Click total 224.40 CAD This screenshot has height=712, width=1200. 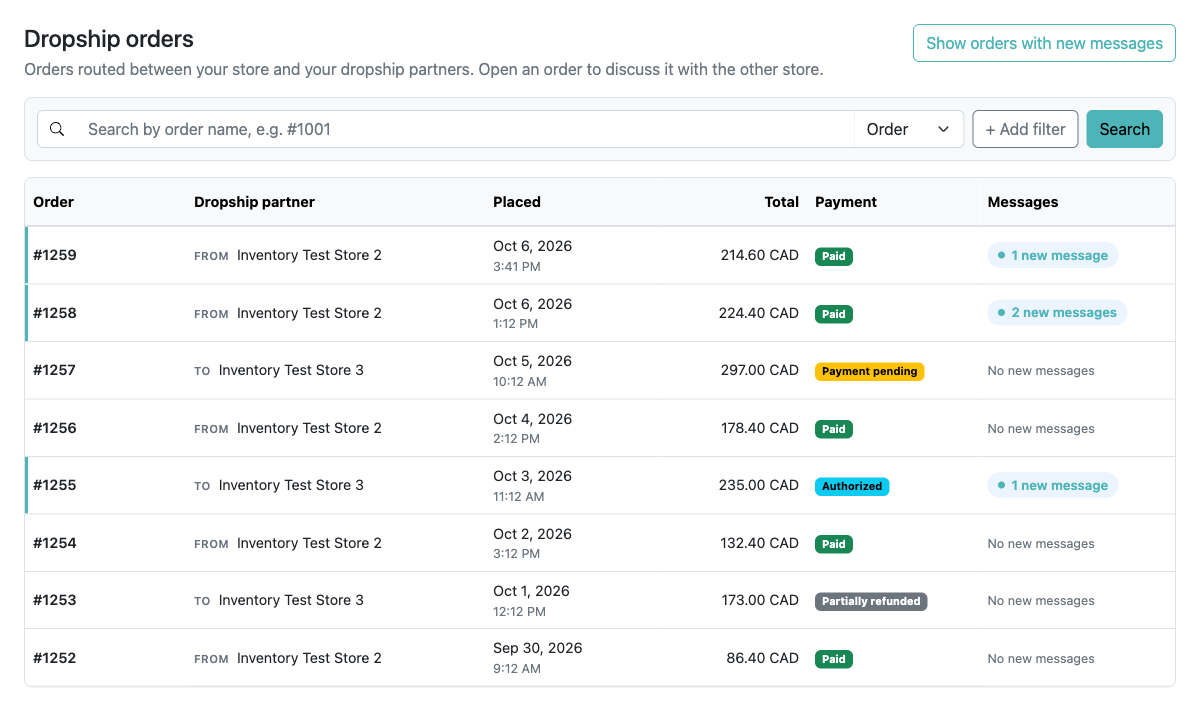tap(759, 313)
